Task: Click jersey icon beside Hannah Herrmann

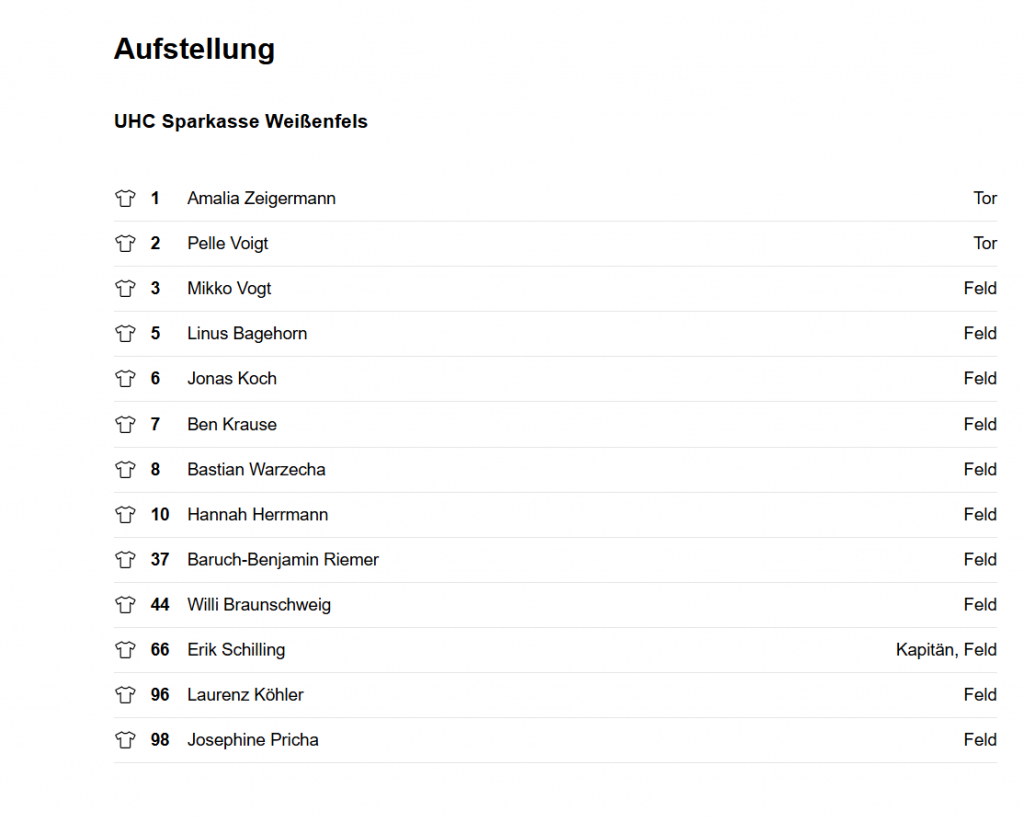Action: tap(125, 514)
